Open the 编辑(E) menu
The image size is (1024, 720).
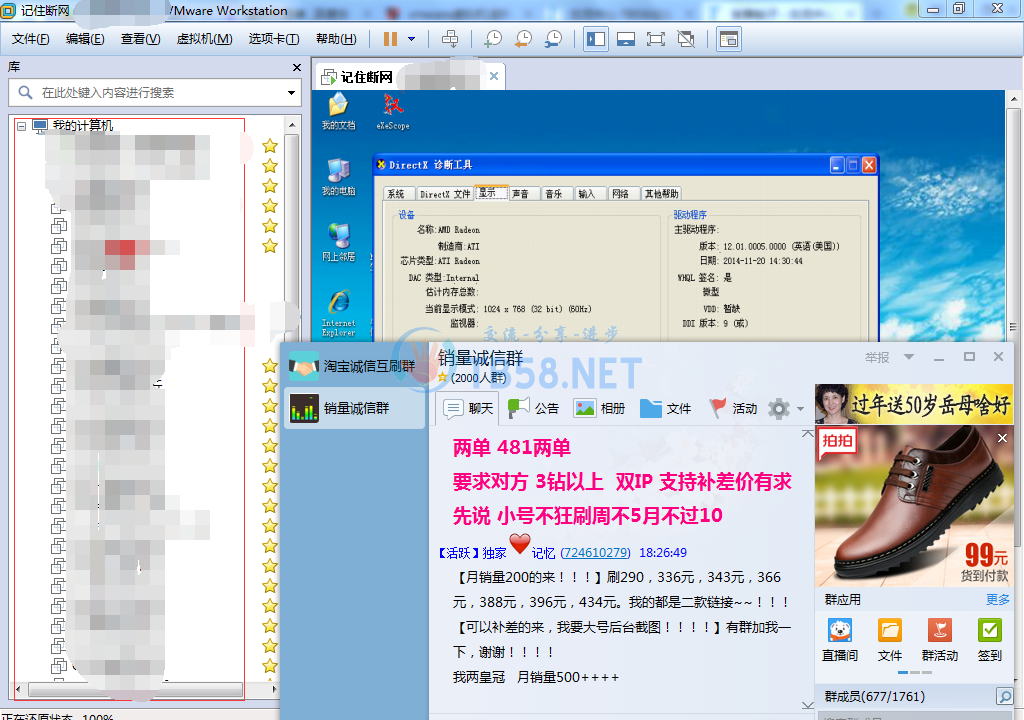click(x=85, y=39)
